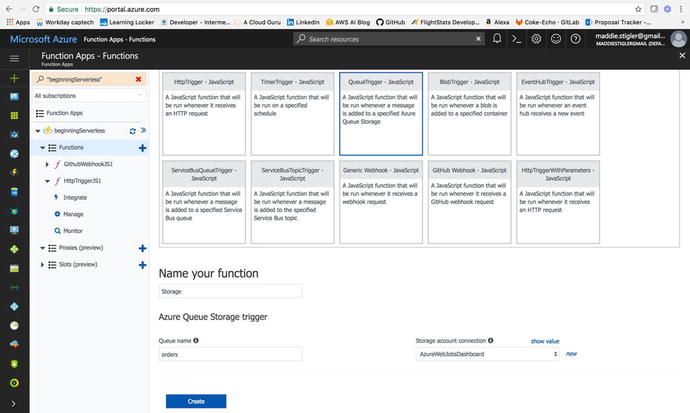This screenshot has height=413, width=690.
Task: Click the green plus to create a resource
Action: click(x=14, y=77)
